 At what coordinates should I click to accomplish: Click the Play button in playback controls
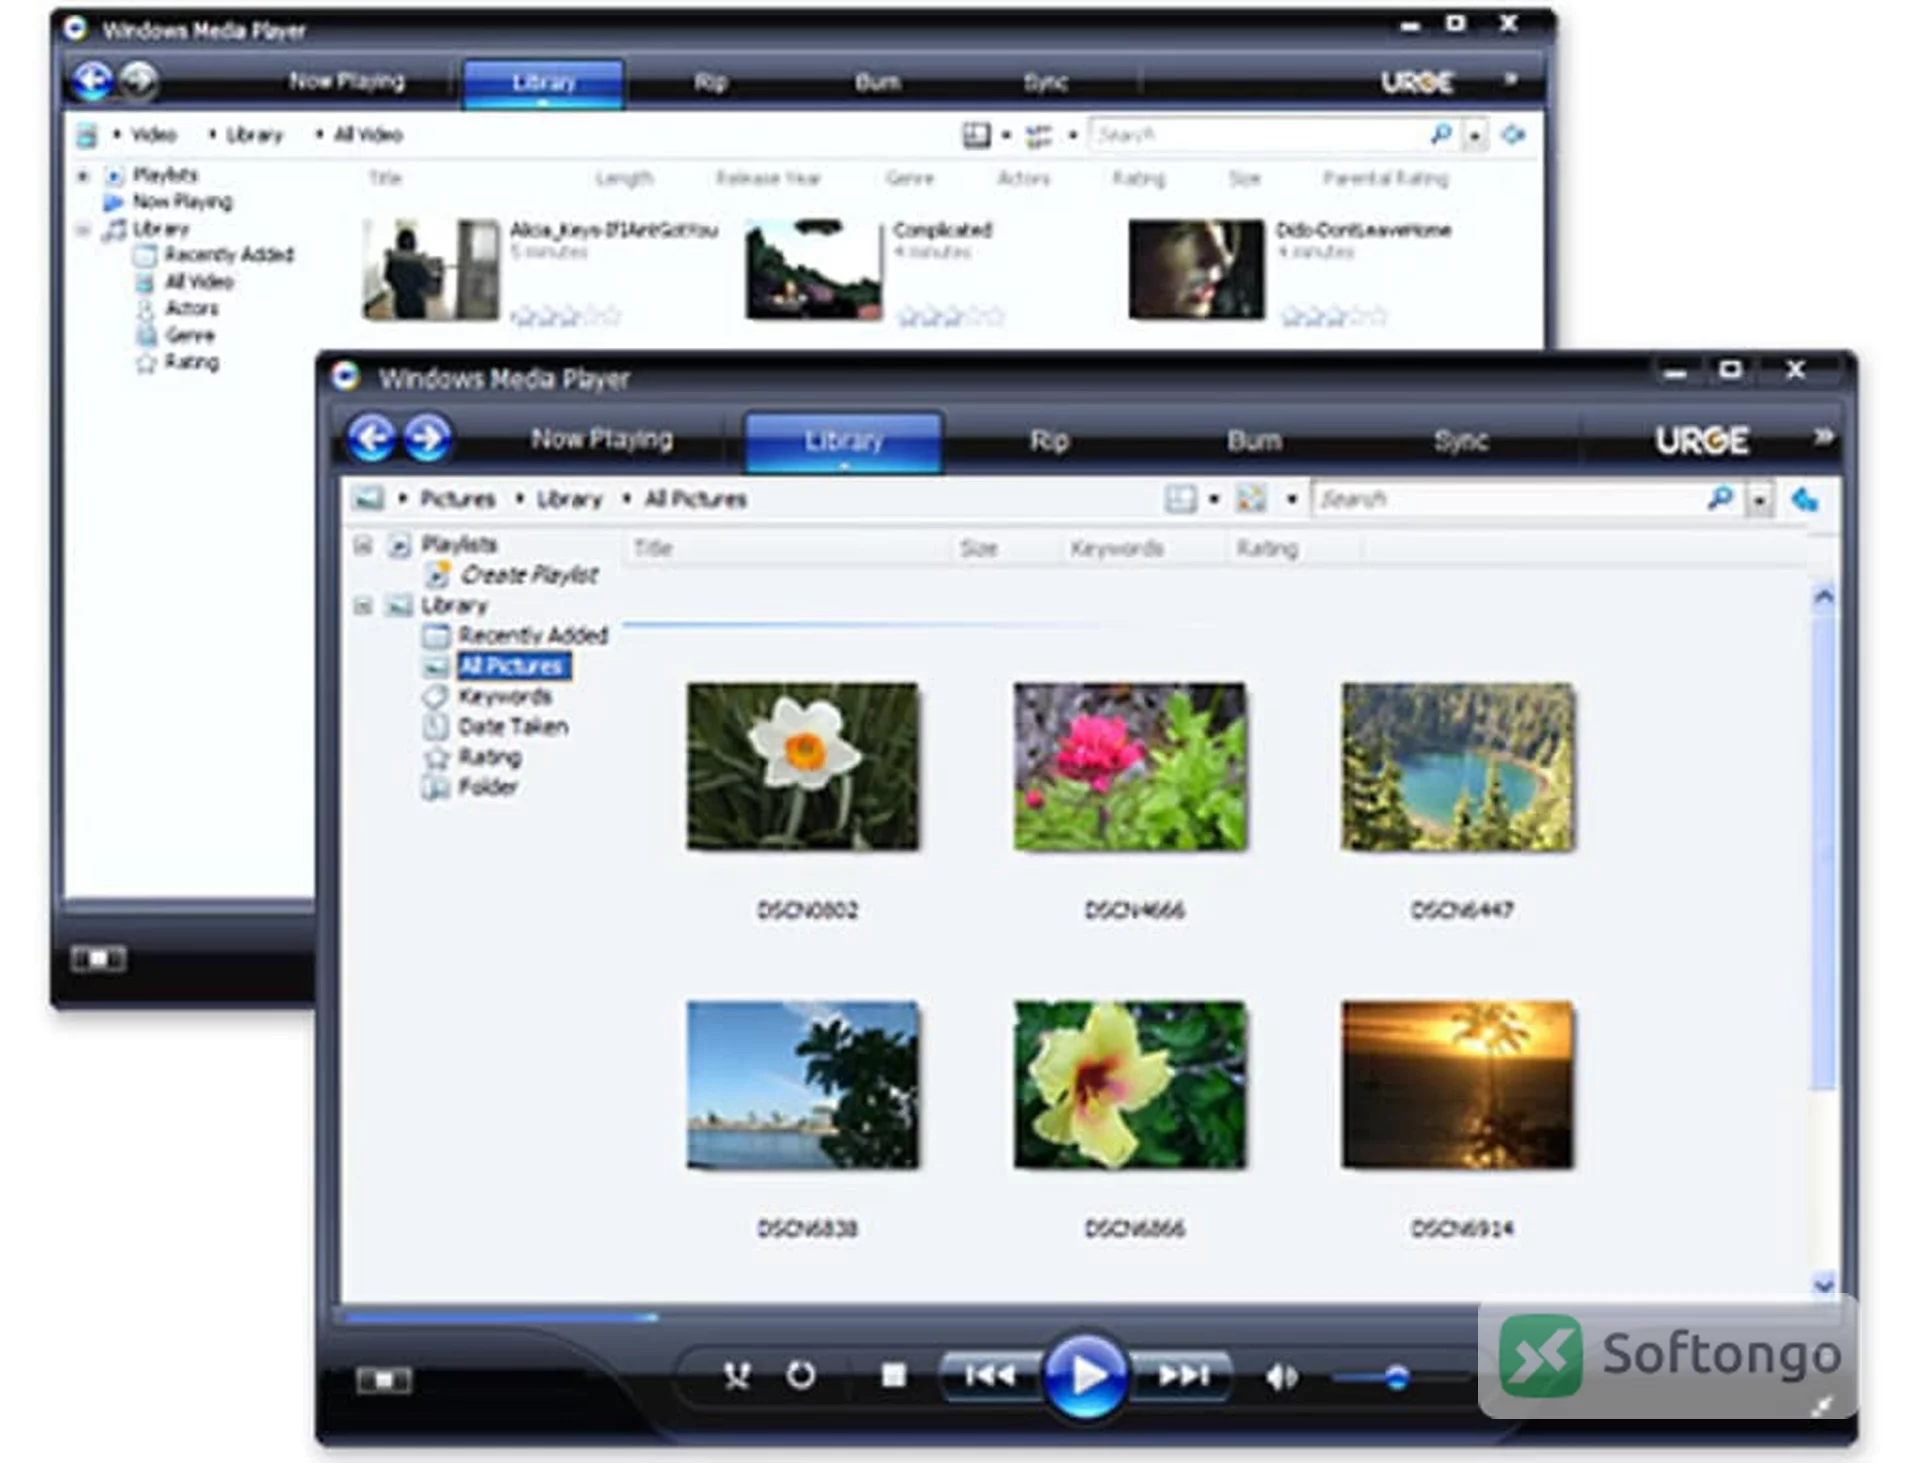coord(1086,1376)
